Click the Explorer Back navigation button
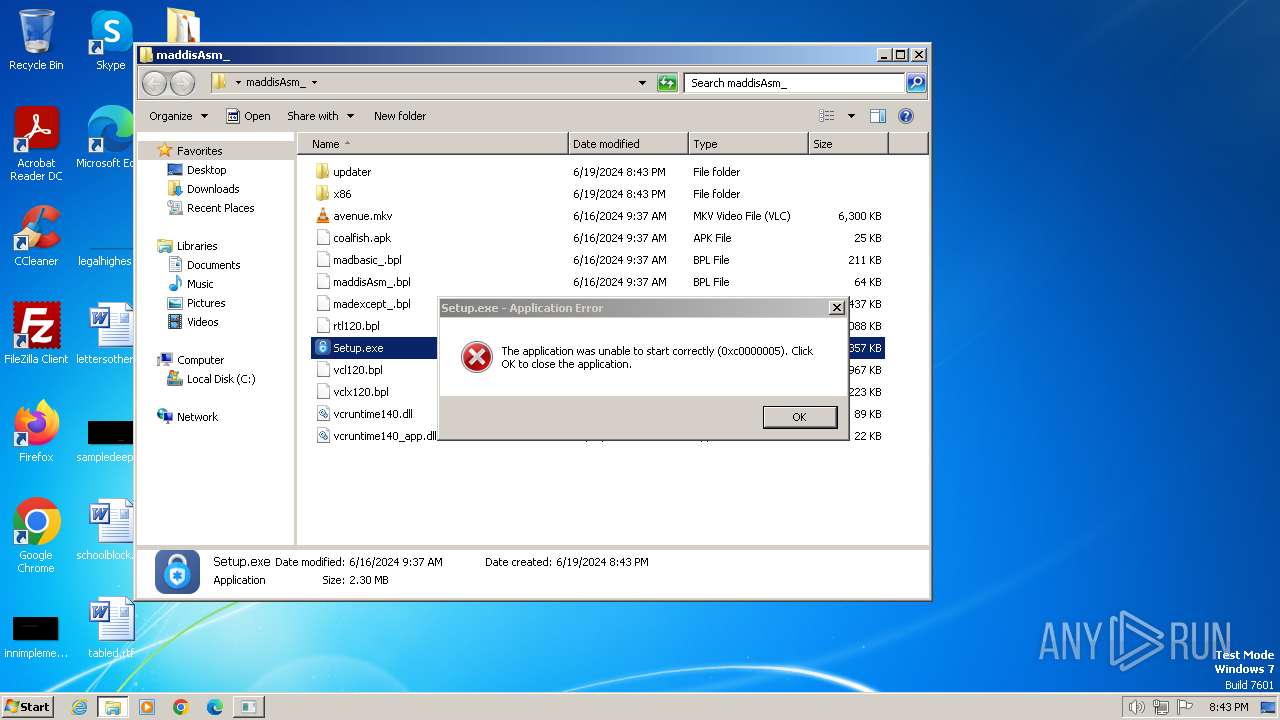This screenshot has width=1280, height=720. tap(155, 83)
